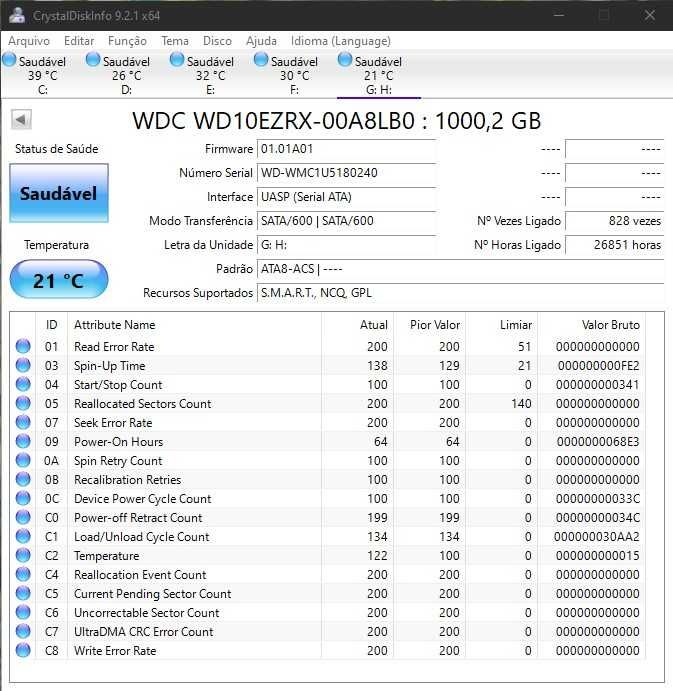The image size is (673, 691).
Task: Select the Current Pending Sector Count name
Action: [x=152, y=594]
